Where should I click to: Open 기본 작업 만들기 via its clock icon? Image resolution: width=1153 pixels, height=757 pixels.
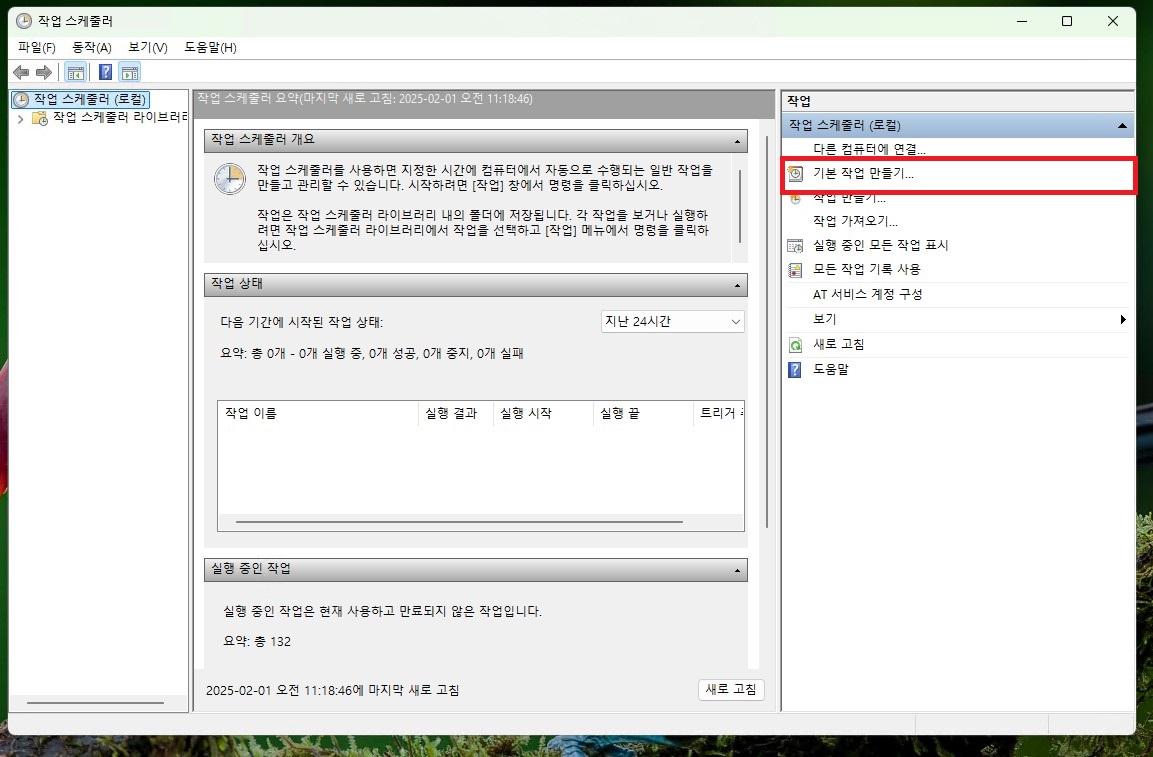795,173
